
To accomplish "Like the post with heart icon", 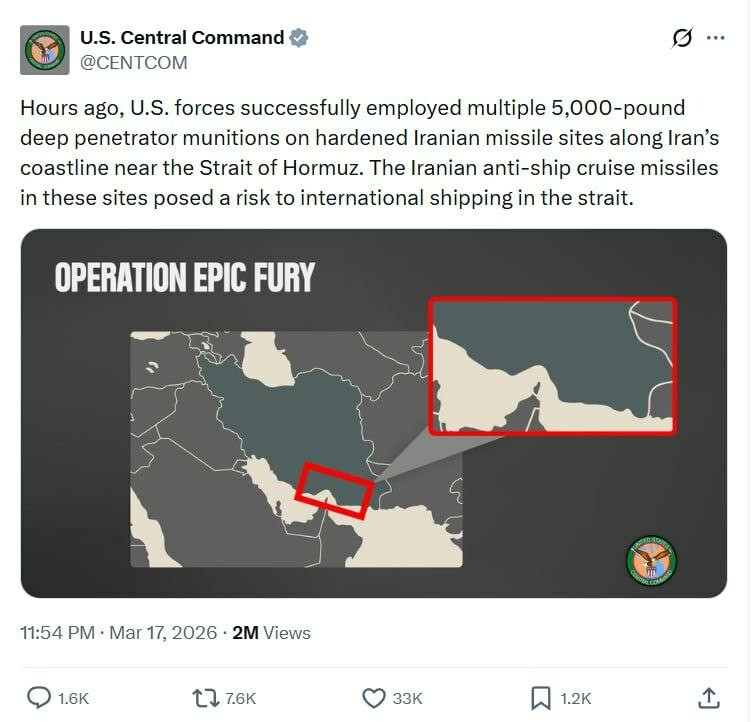I will pyautogui.click(x=372, y=698).
